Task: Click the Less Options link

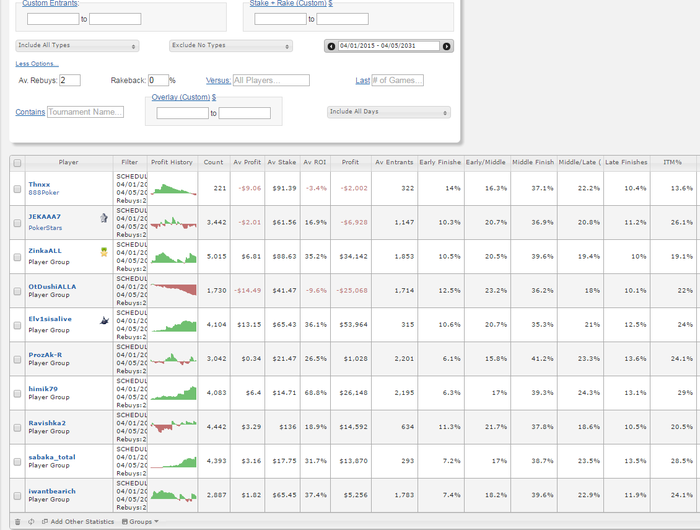Action: click(x=37, y=64)
